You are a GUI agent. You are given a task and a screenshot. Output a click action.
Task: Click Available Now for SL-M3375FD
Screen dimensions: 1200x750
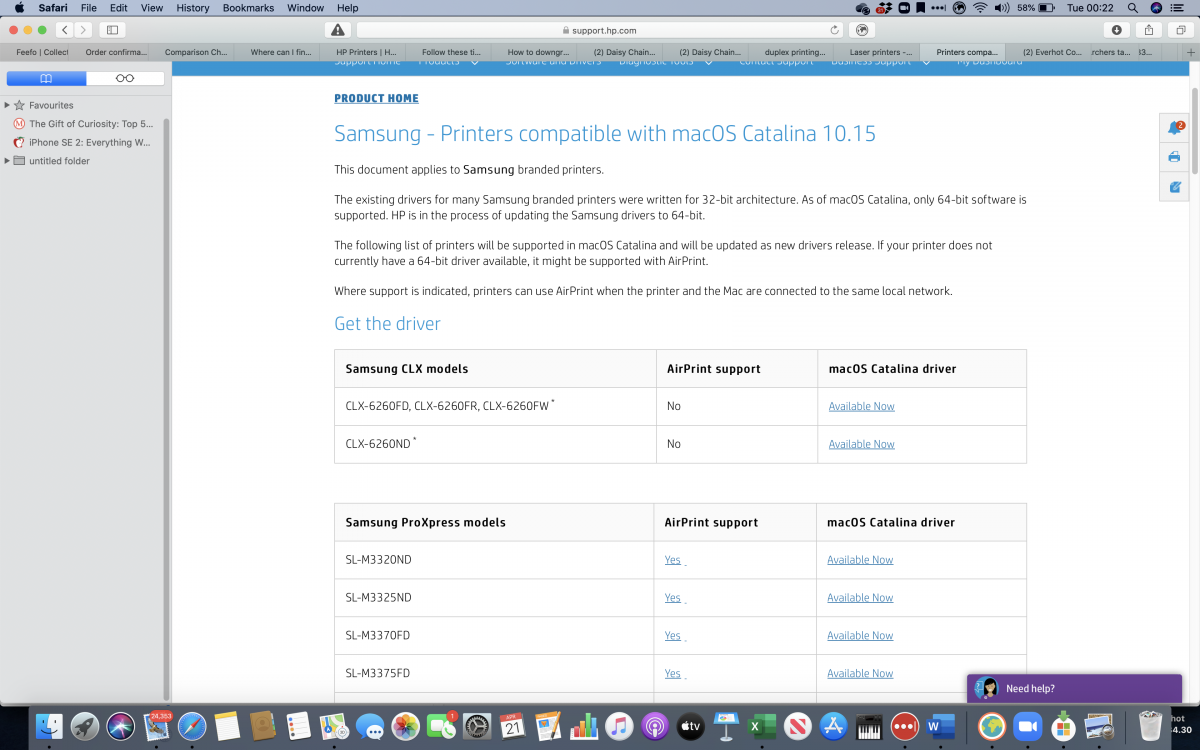(860, 674)
